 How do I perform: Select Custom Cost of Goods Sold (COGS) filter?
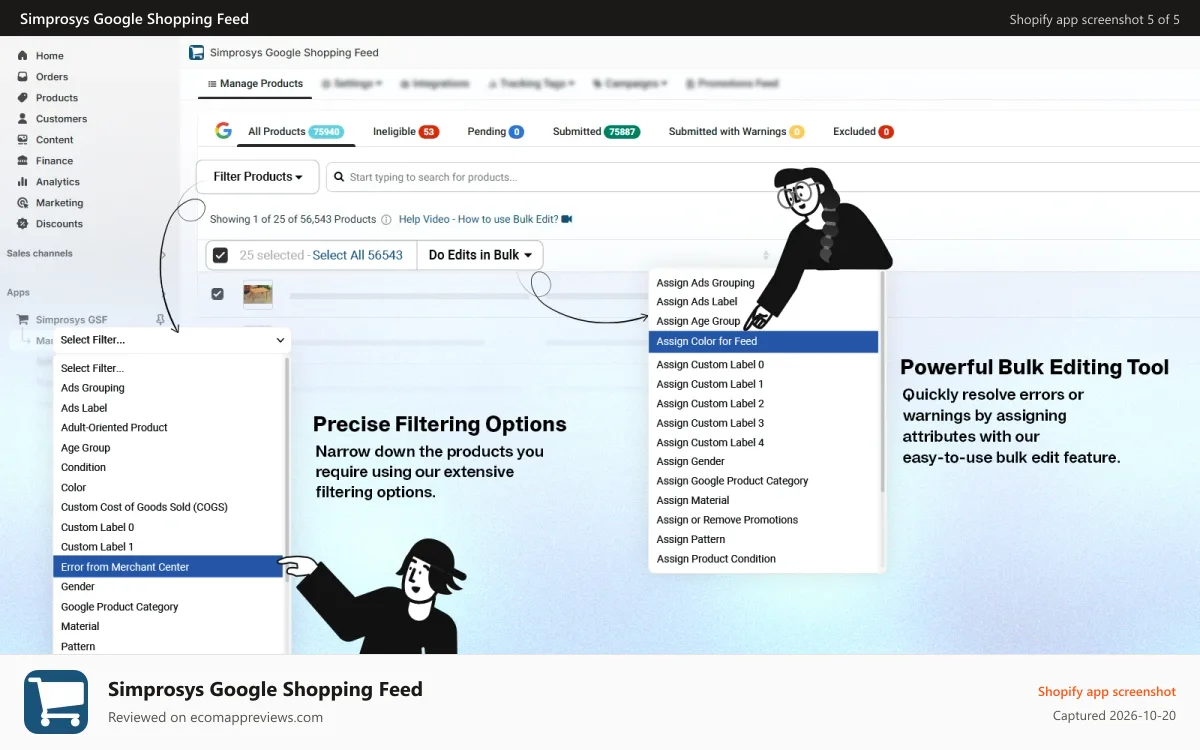[x=144, y=507]
